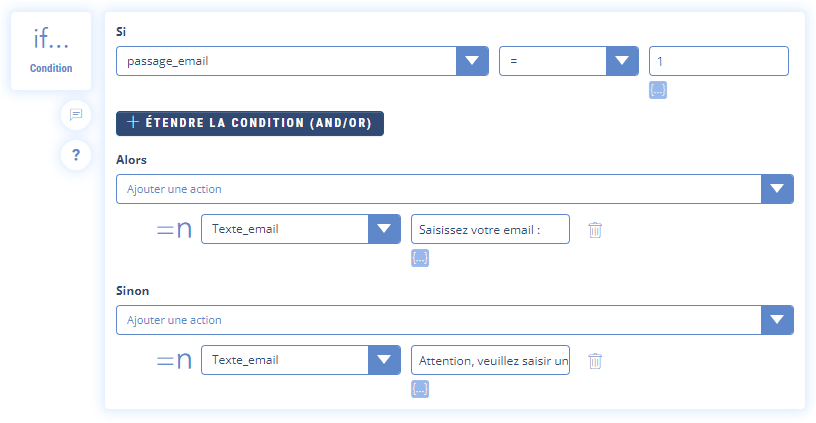Click braces icon under Saisissez votre email field
This screenshot has width=816, height=423.
(420, 259)
